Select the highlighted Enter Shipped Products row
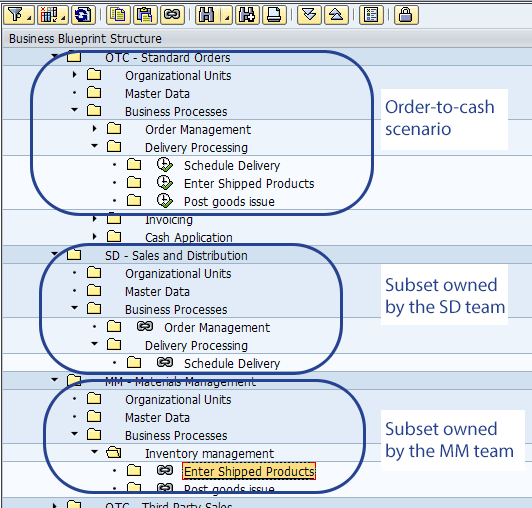The width and height of the screenshot is (532, 508). click(x=249, y=471)
